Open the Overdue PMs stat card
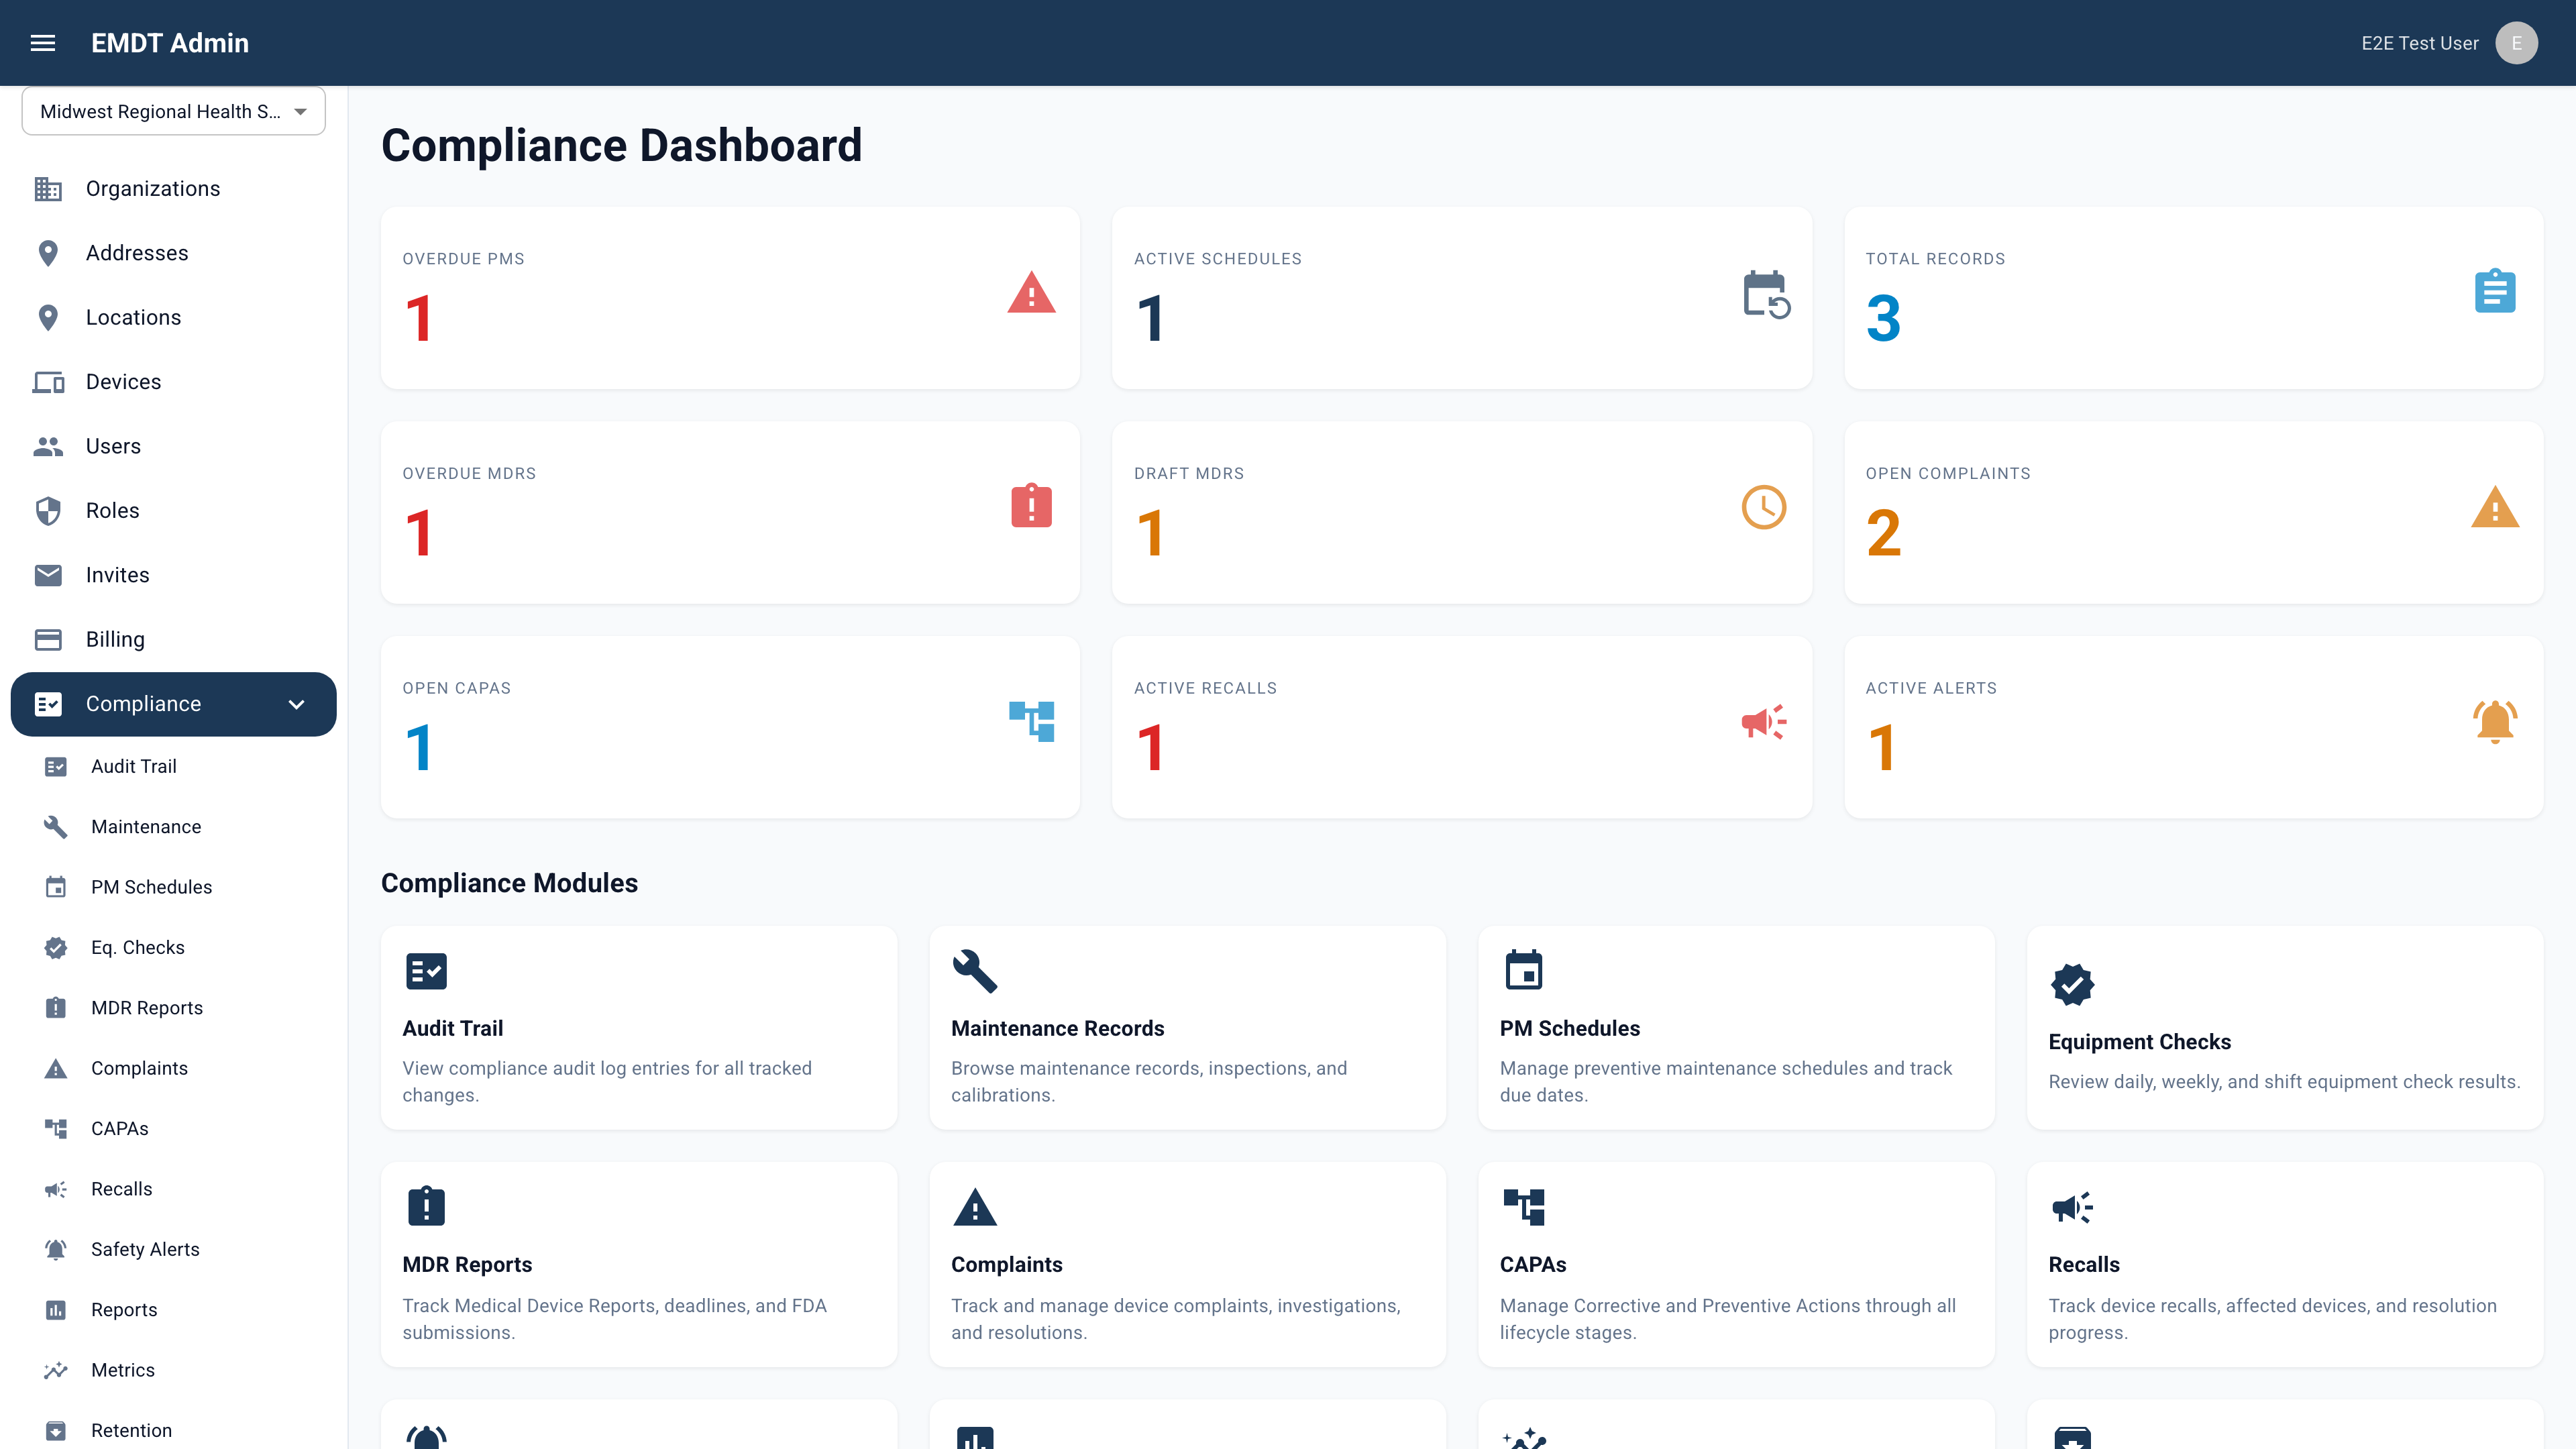Screen dimensions: 2576x1449 [x=730, y=298]
